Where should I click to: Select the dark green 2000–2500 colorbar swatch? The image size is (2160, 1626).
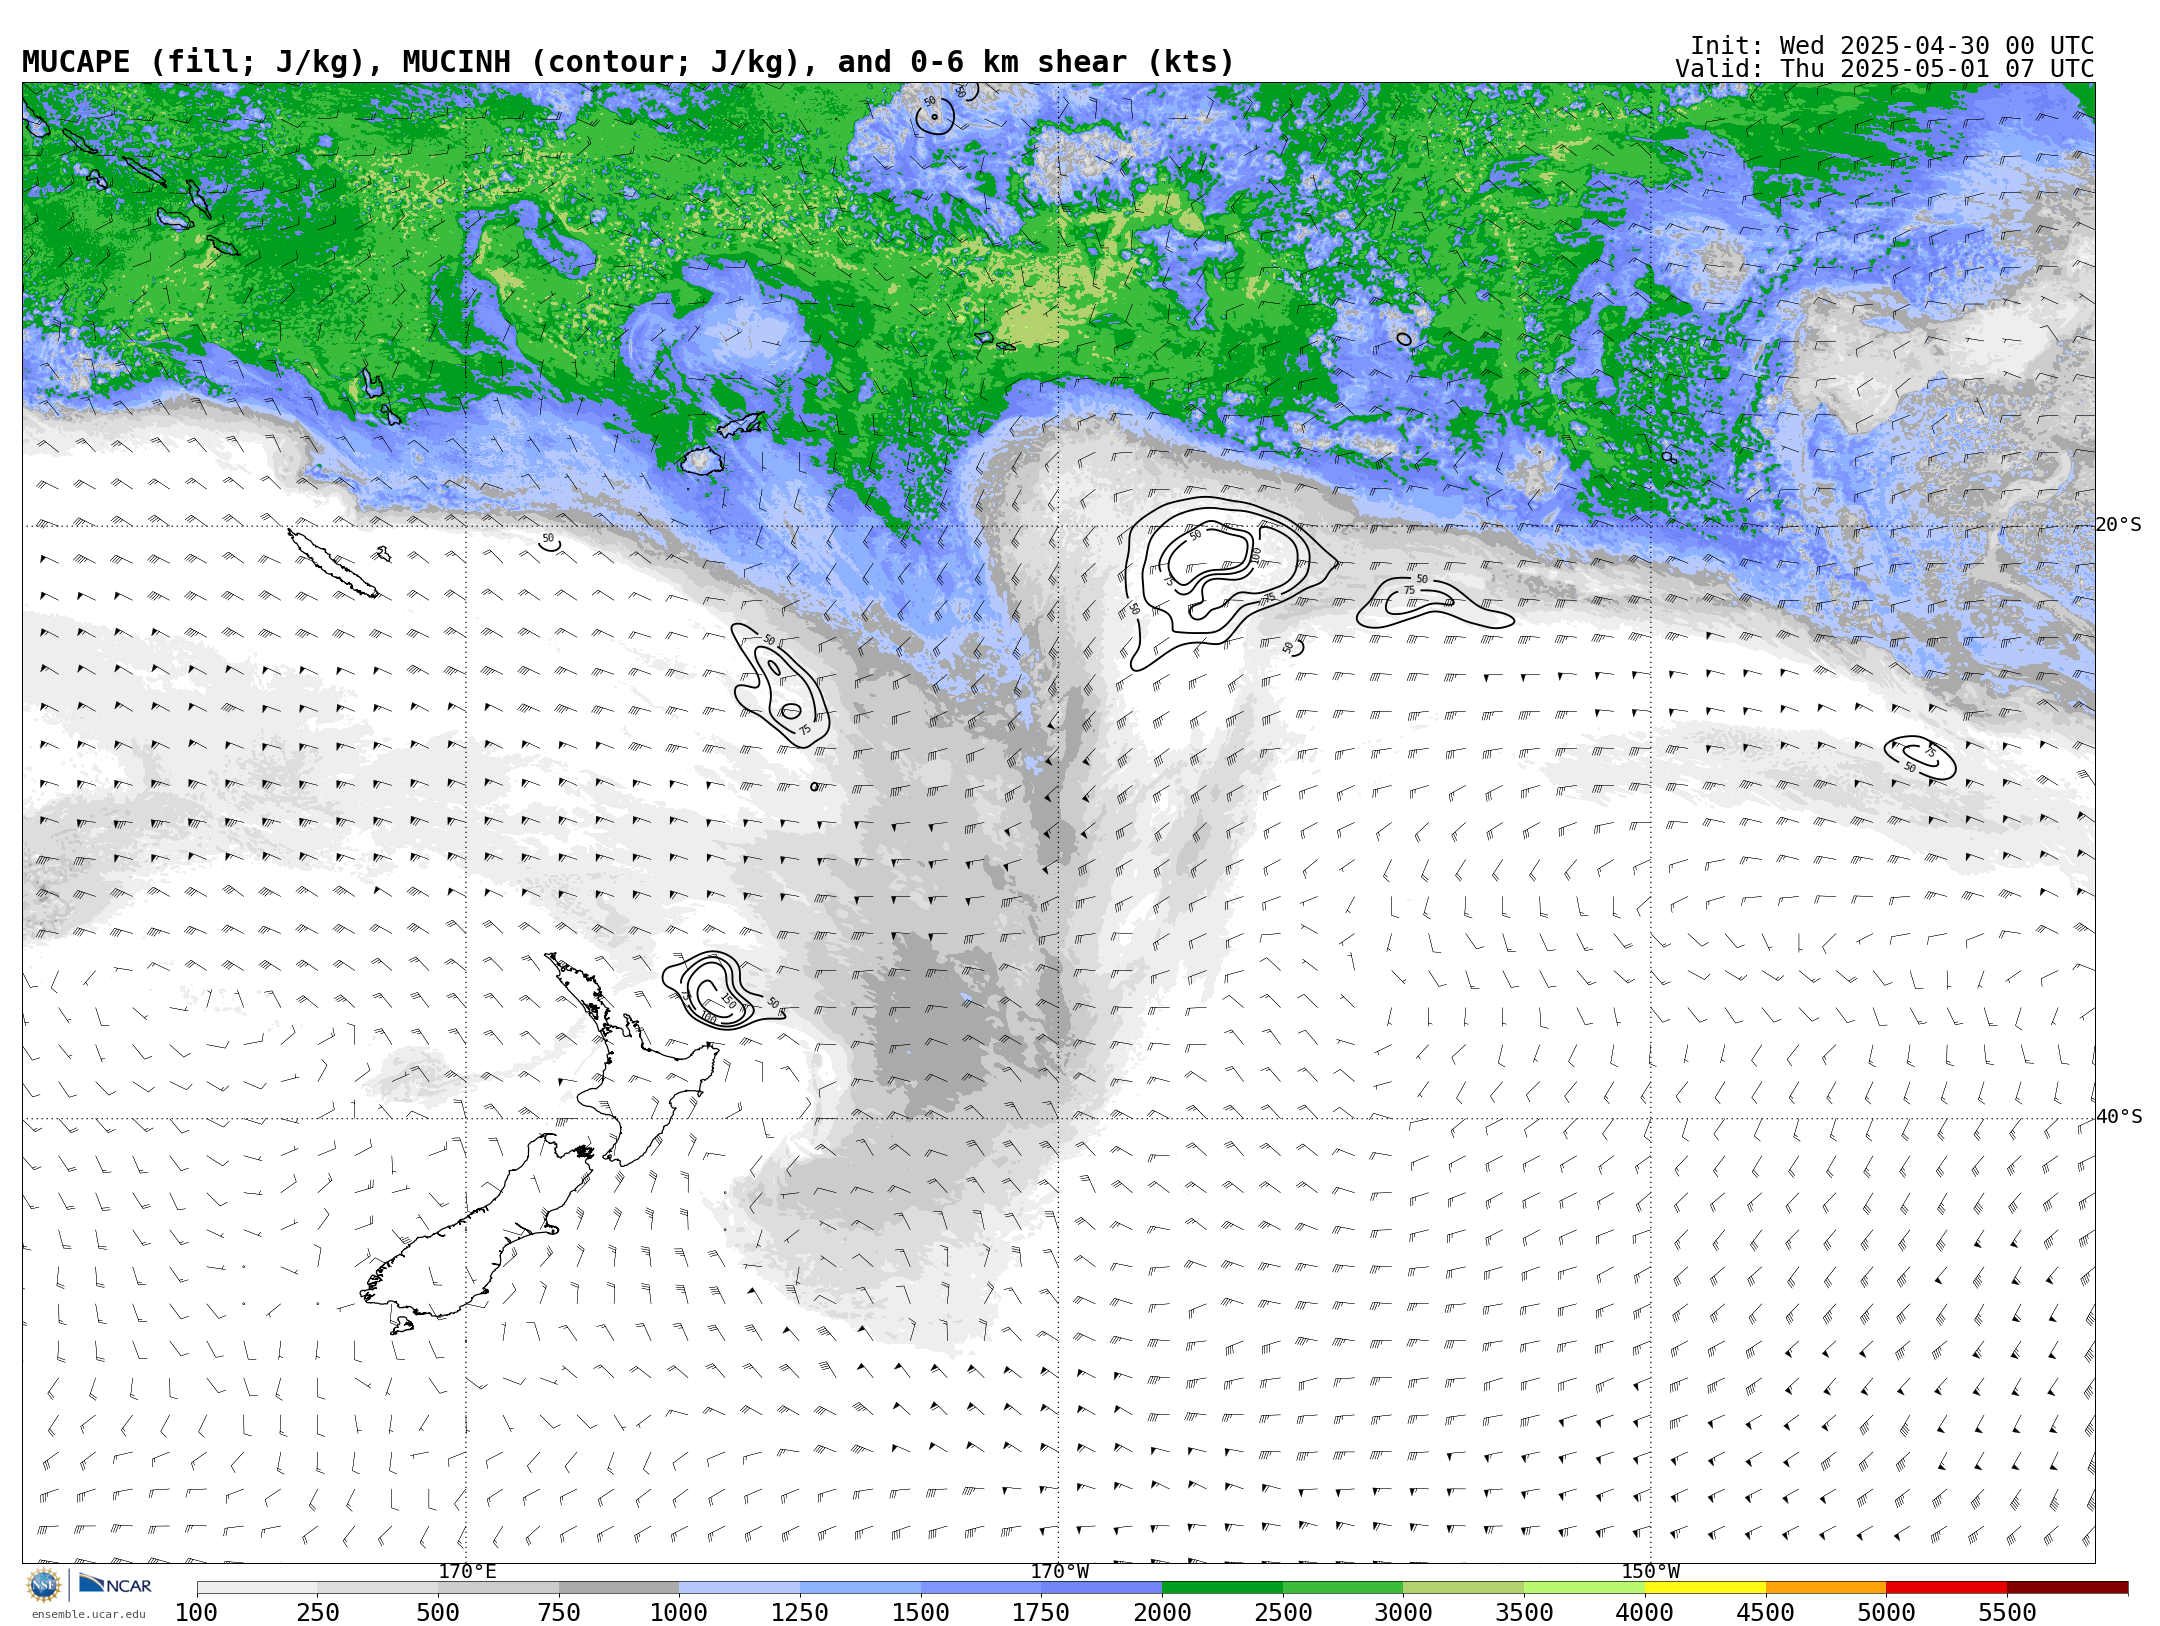[1222, 1587]
